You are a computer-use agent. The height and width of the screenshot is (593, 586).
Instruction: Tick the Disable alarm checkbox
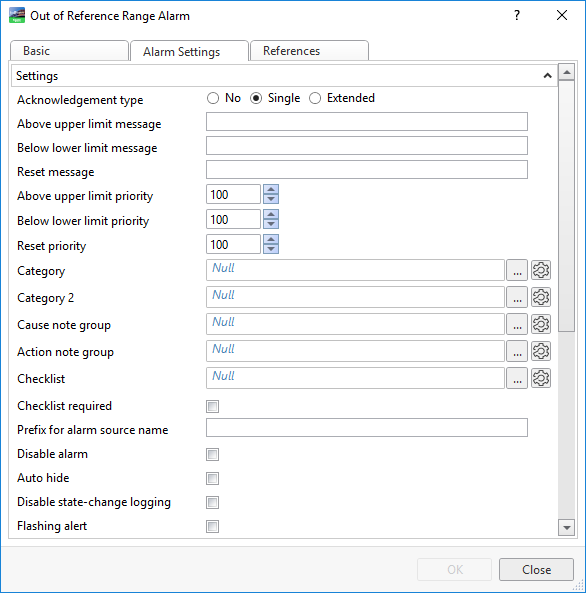(x=213, y=454)
